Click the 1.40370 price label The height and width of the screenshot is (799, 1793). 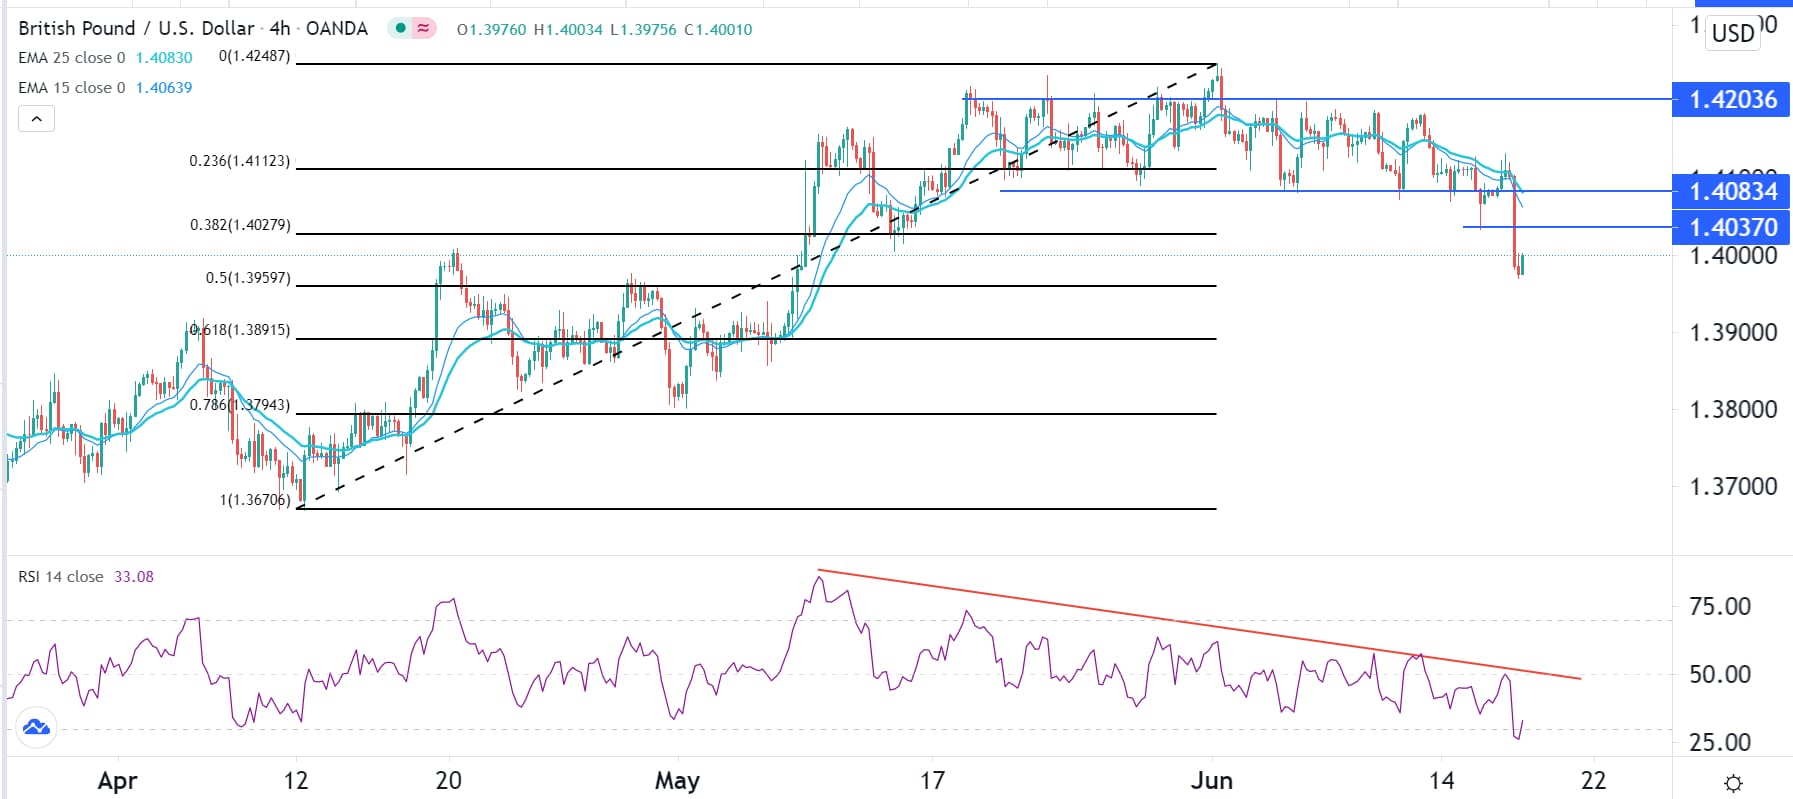coord(1732,228)
